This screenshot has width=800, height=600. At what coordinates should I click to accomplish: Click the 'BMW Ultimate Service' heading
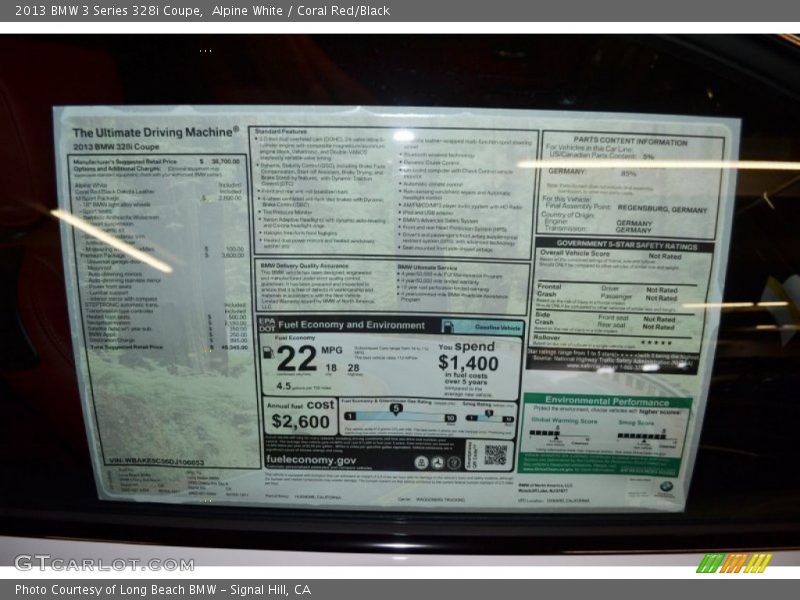tap(427, 267)
